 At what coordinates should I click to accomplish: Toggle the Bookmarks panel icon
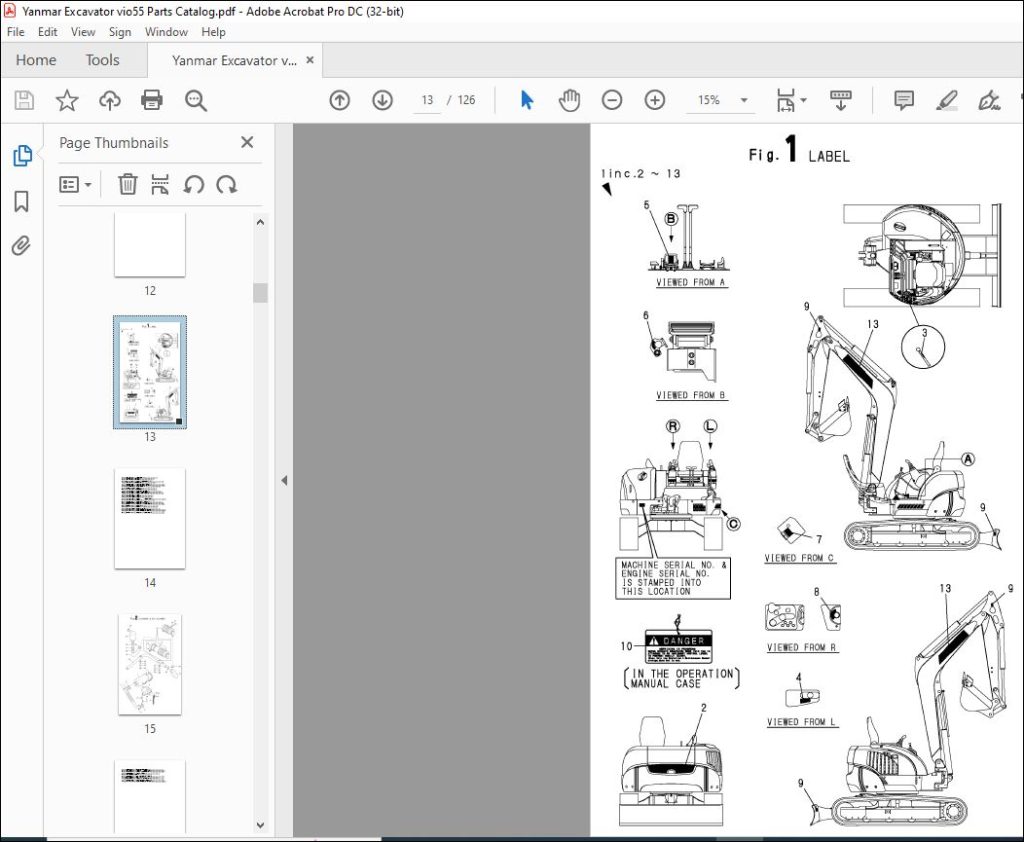click(x=22, y=202)
